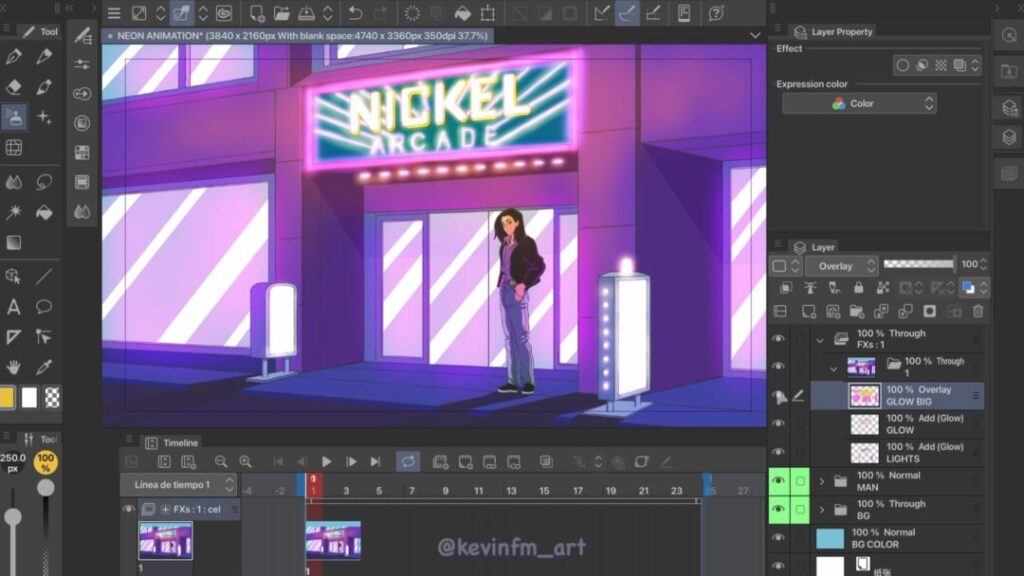
Task: Open the Overlay blending mode dropdown
Action: (x=840, y=266)
